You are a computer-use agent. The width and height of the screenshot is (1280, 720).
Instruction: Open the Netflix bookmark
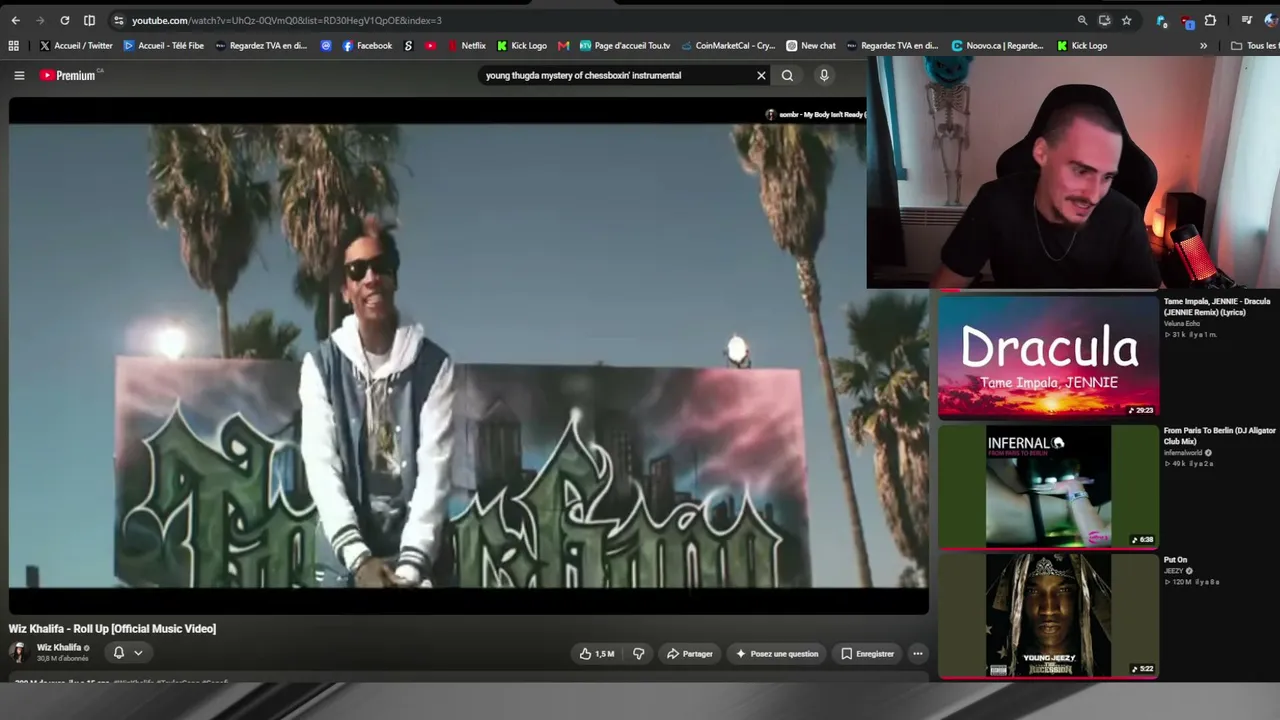point(466,45)
